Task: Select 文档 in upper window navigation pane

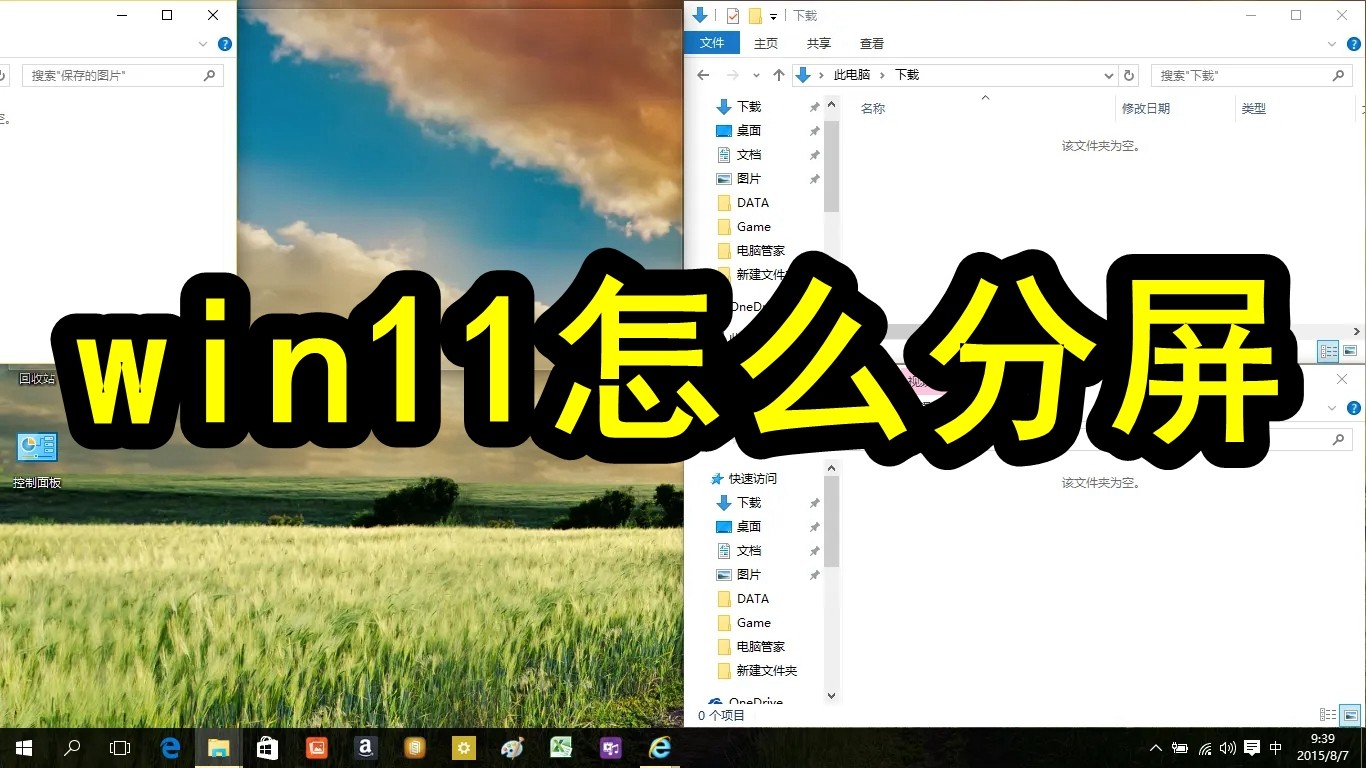Action: [x=749, y=155]
